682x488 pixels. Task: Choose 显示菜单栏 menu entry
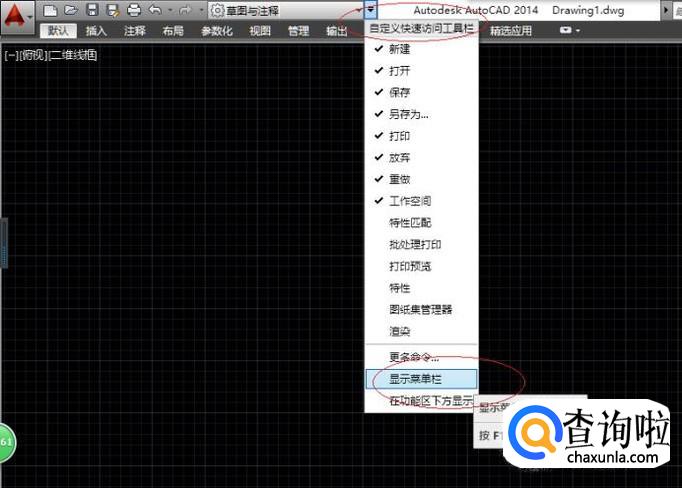coord(421,379)
